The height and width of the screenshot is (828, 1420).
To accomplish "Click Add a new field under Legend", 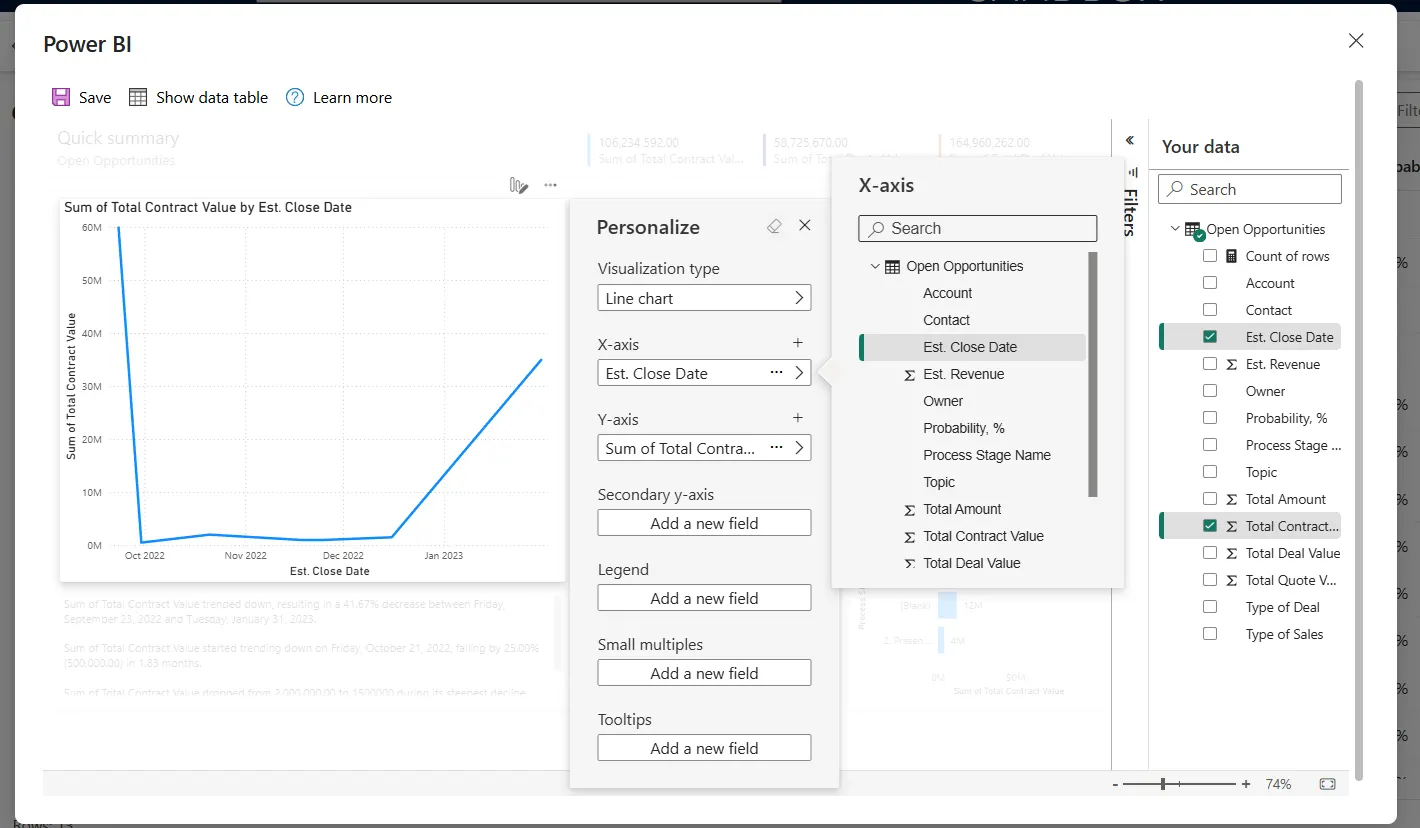I will (x=704, y=598).
